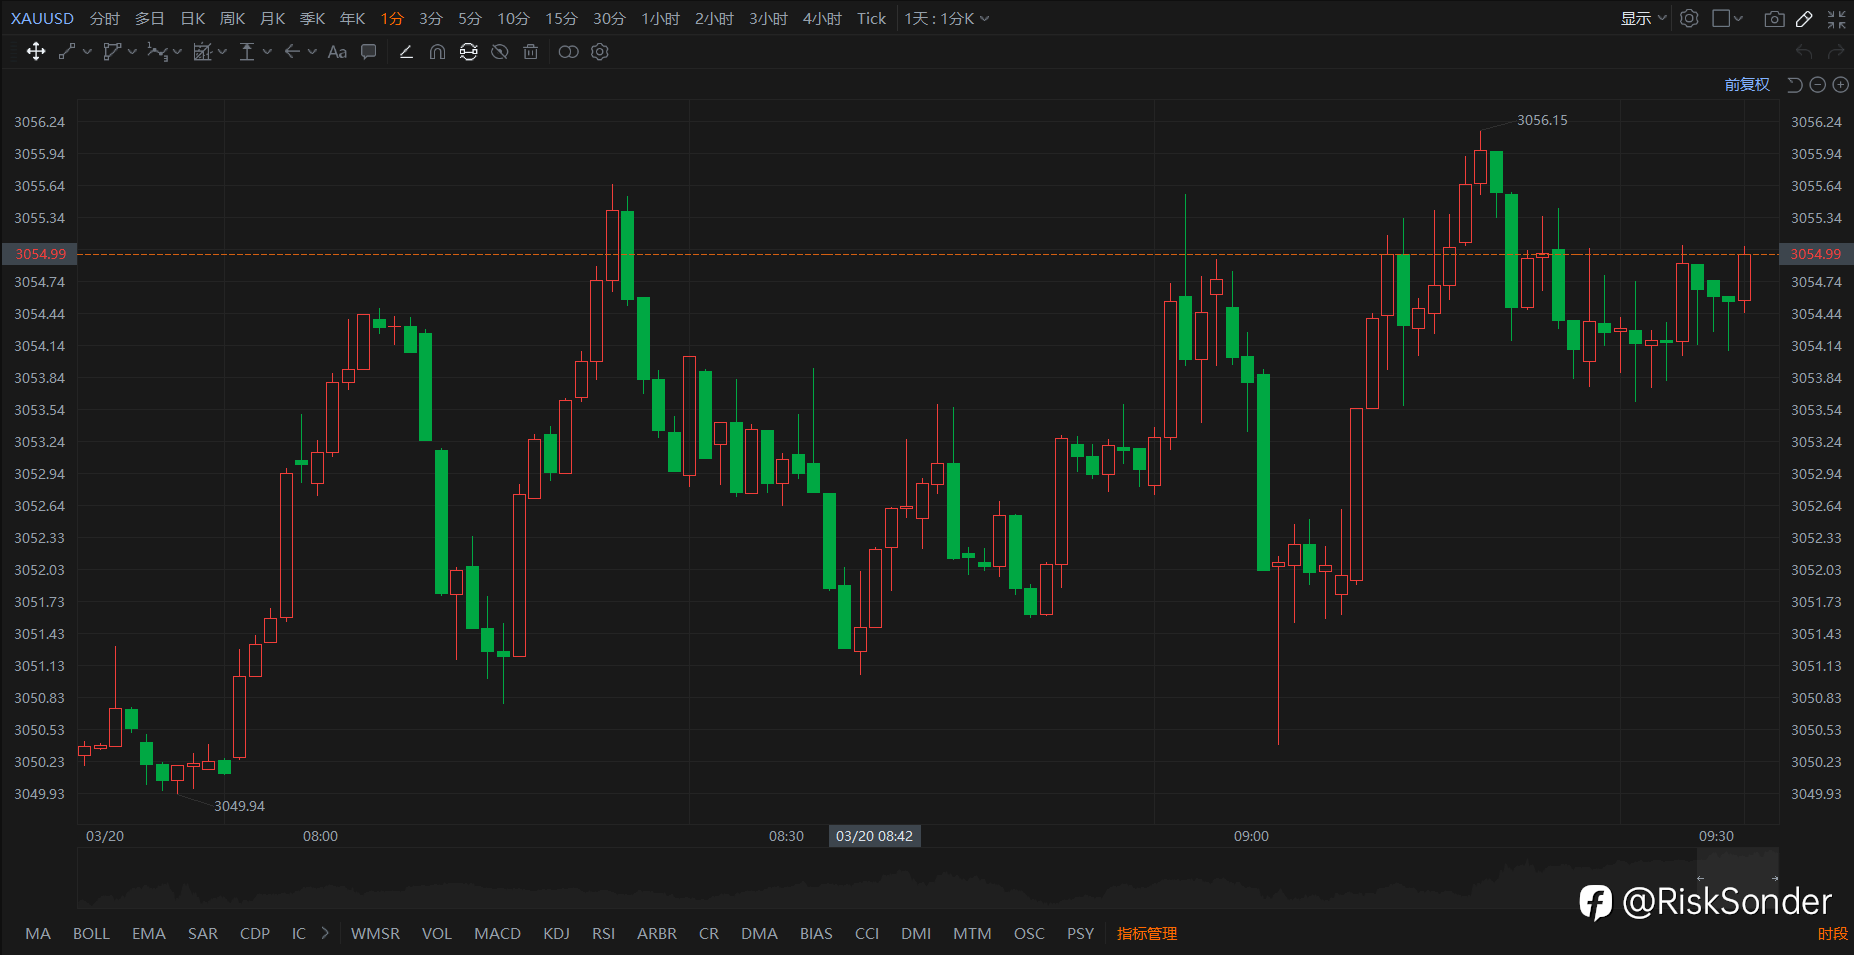This screenshot has height=955, width=1854.
Task: Switch to the 分时 timeframe tab
Action: pos(105,19)
